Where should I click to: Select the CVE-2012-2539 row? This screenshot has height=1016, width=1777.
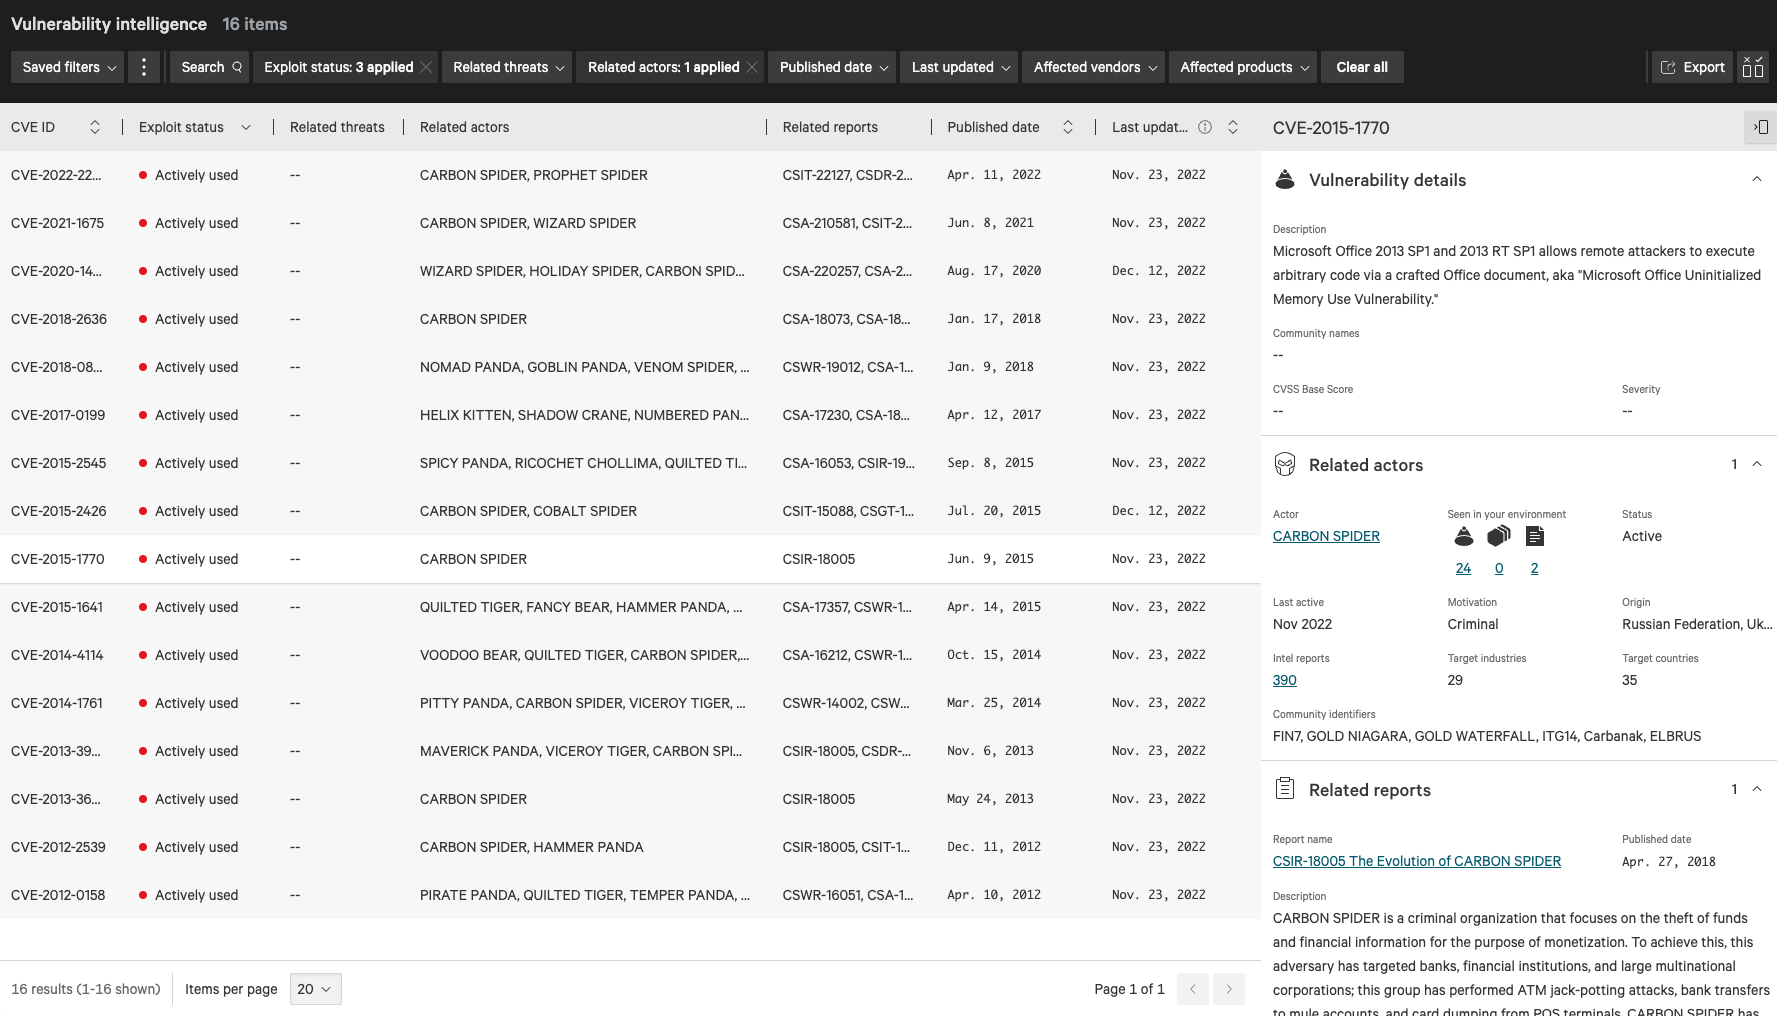tap(630, 847)
